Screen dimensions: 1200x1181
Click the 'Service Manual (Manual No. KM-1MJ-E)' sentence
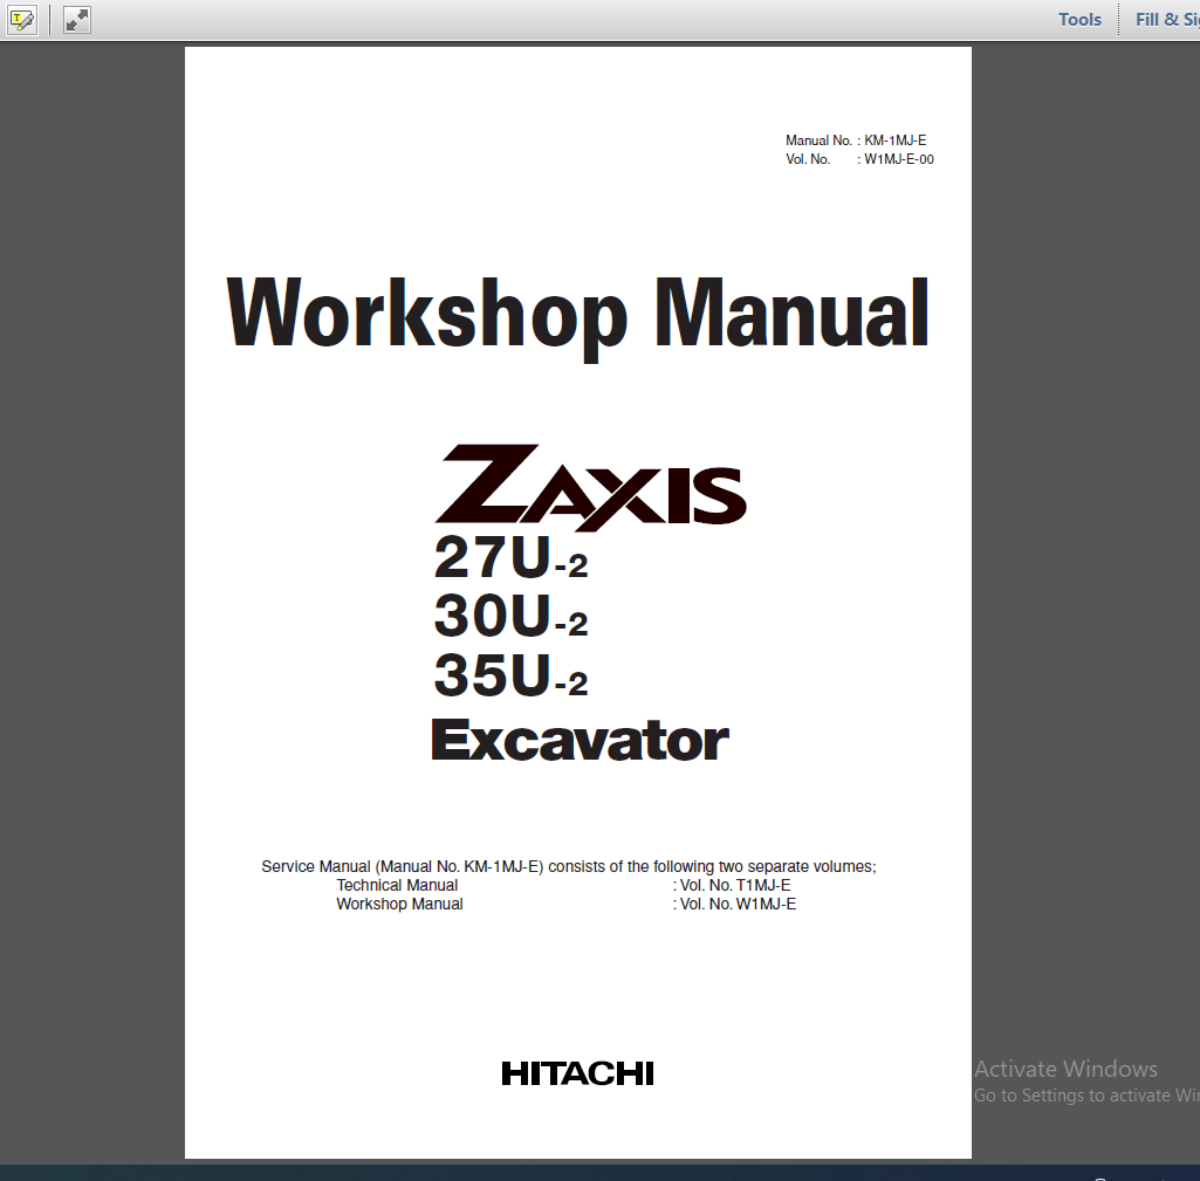(x=568, y=867)
